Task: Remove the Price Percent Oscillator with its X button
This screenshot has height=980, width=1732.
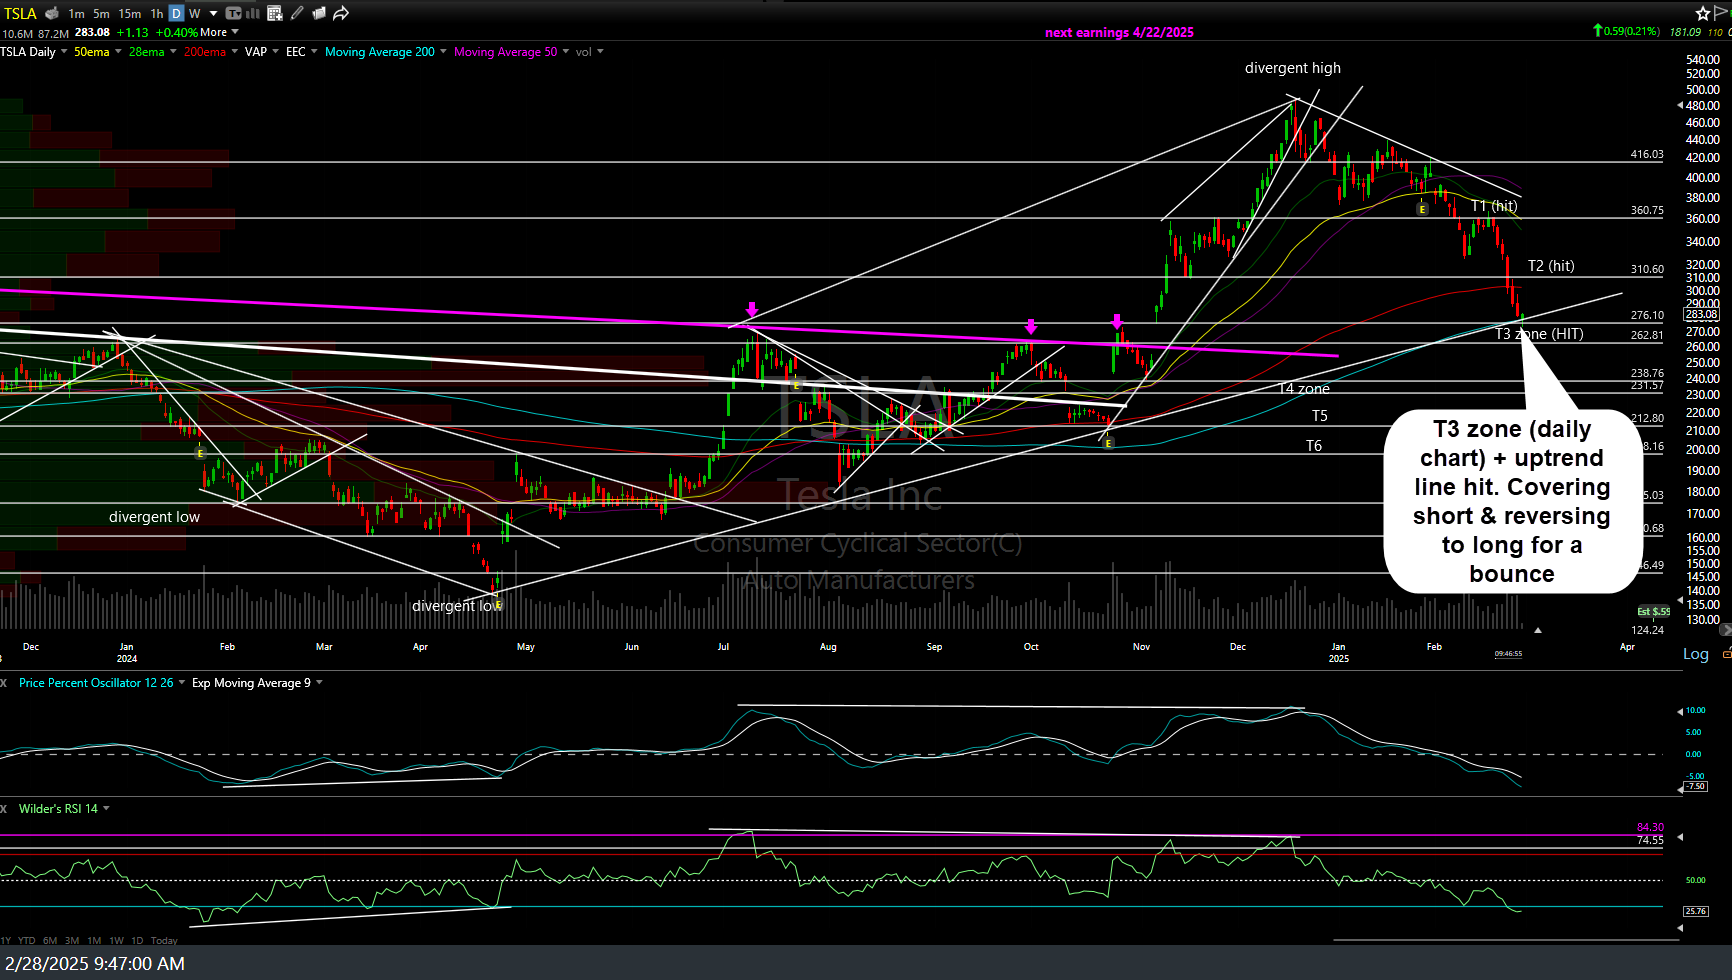Action: 4,682
